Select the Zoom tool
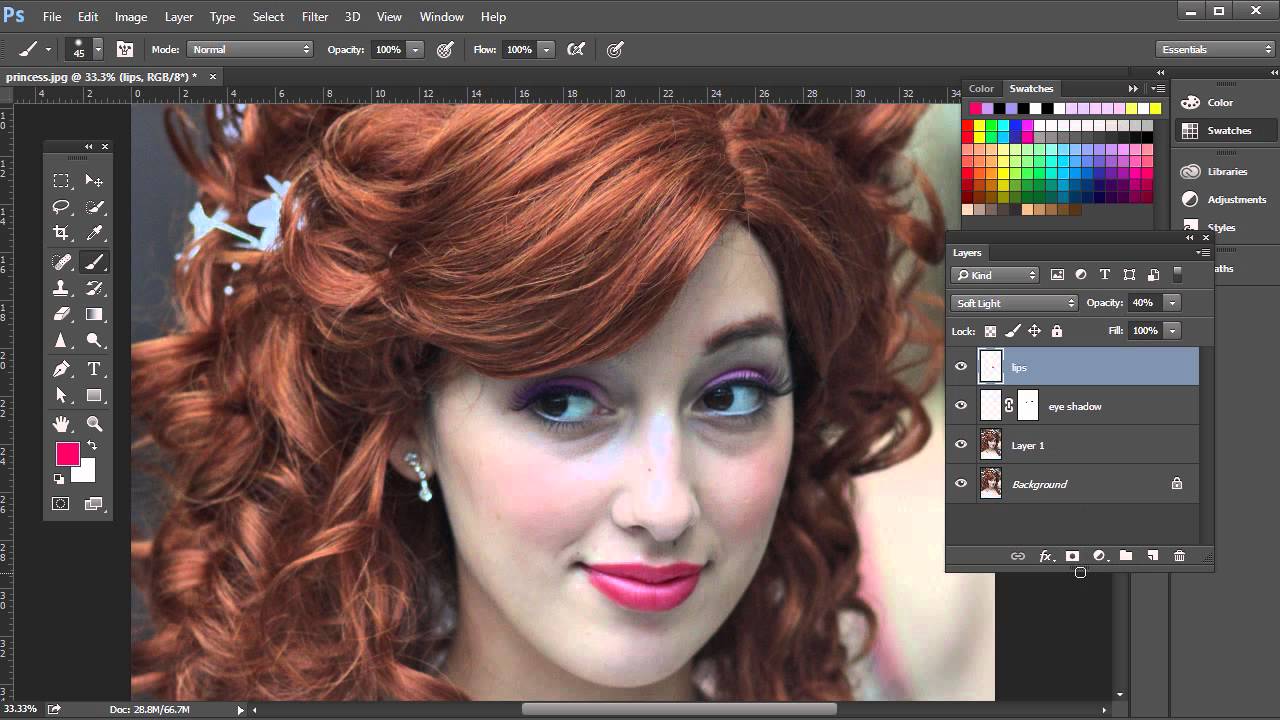This screenshot has height=720, width=1280. click(x=94, y=424)
